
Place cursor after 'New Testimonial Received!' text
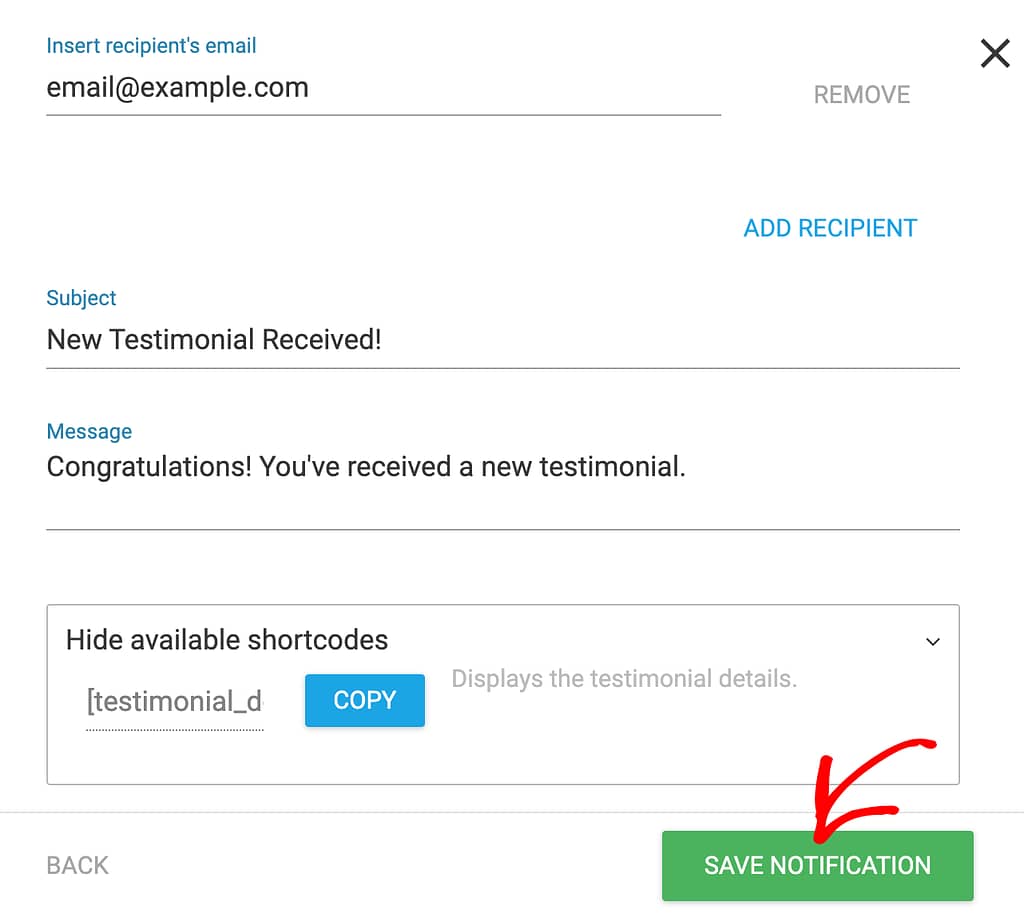384,340
